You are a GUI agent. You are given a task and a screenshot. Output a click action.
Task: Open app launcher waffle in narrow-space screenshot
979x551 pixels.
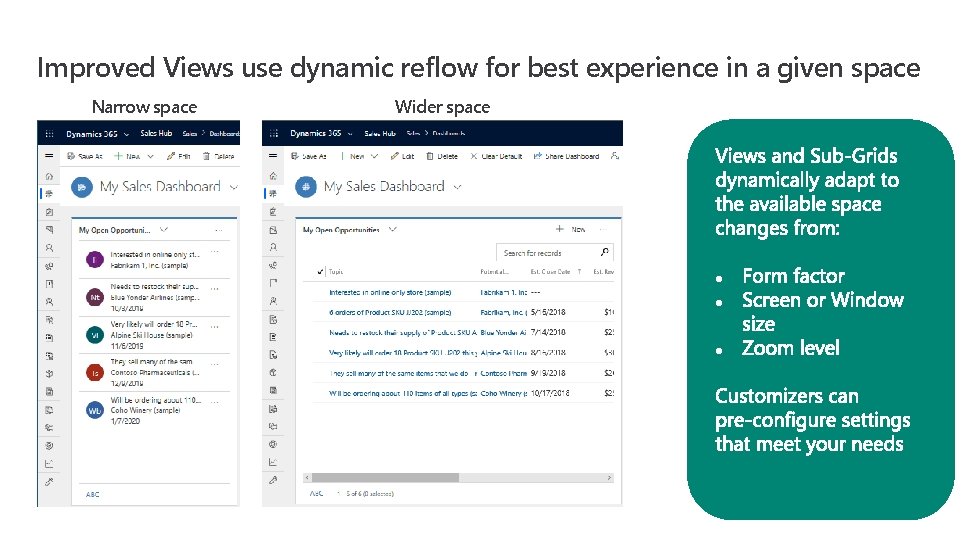49,134
